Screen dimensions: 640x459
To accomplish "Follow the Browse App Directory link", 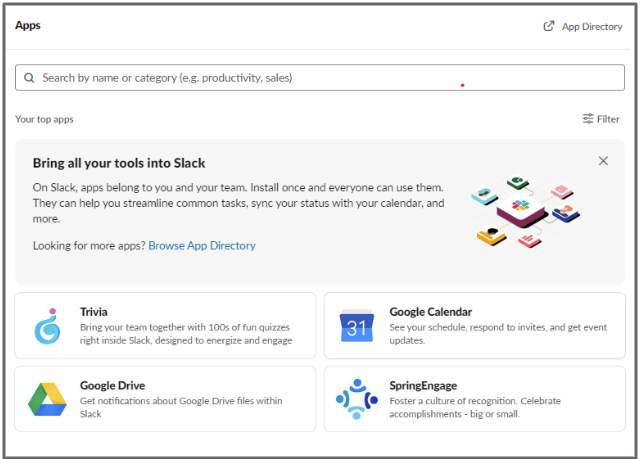I will (x=202, y=246).
